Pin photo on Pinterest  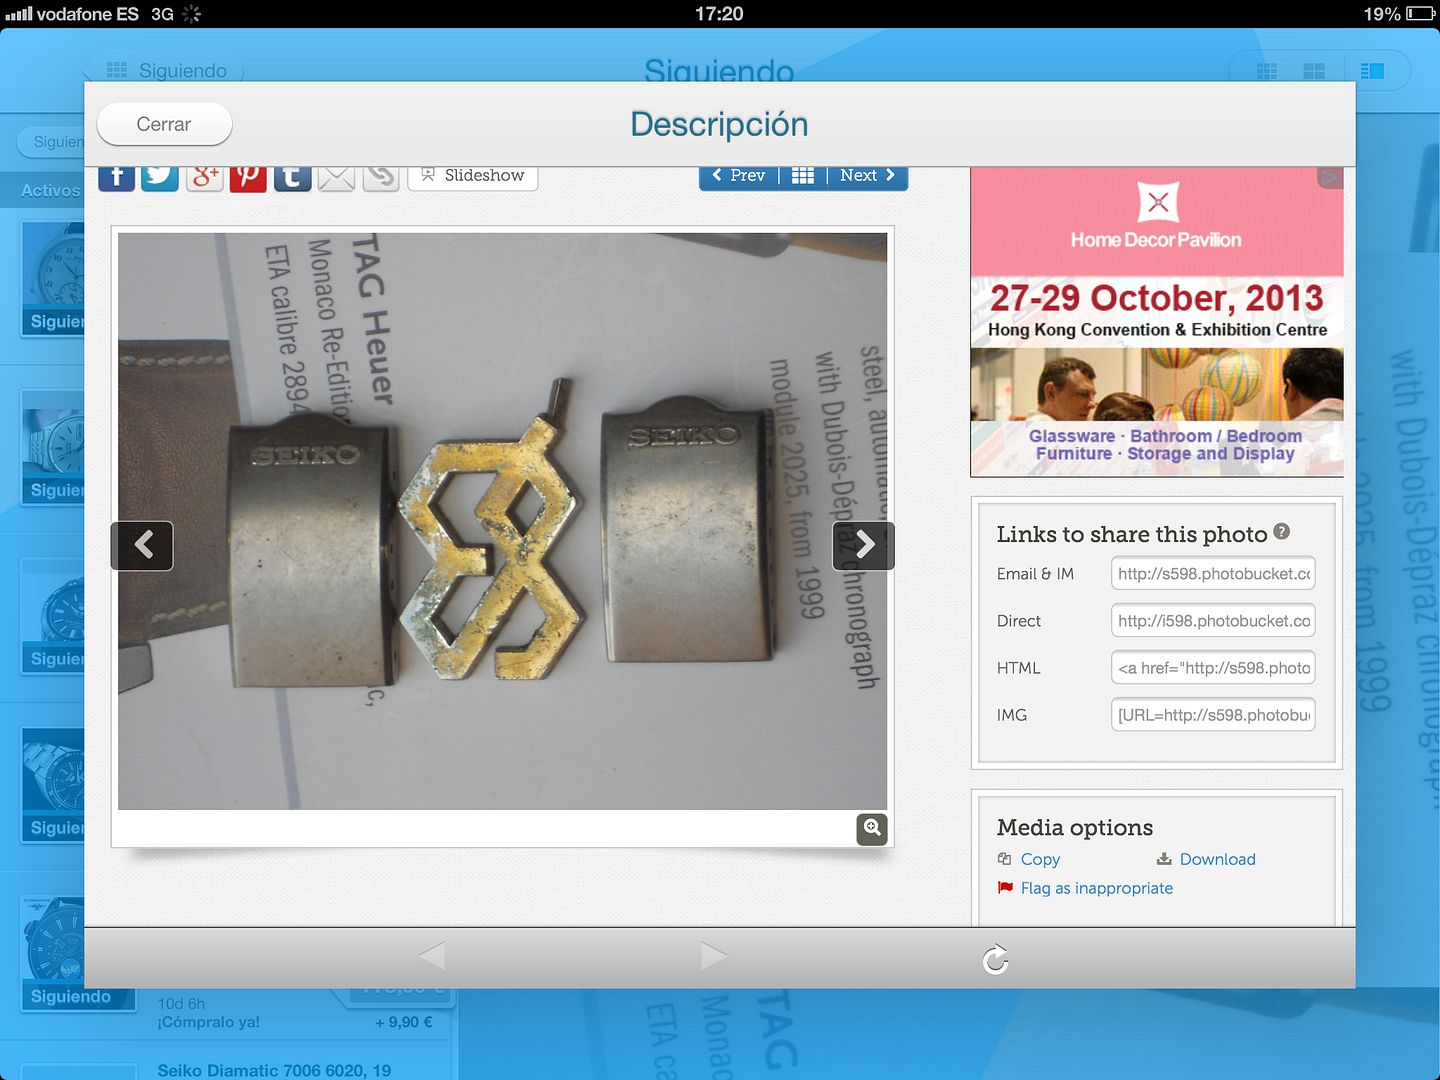point(248,177)
